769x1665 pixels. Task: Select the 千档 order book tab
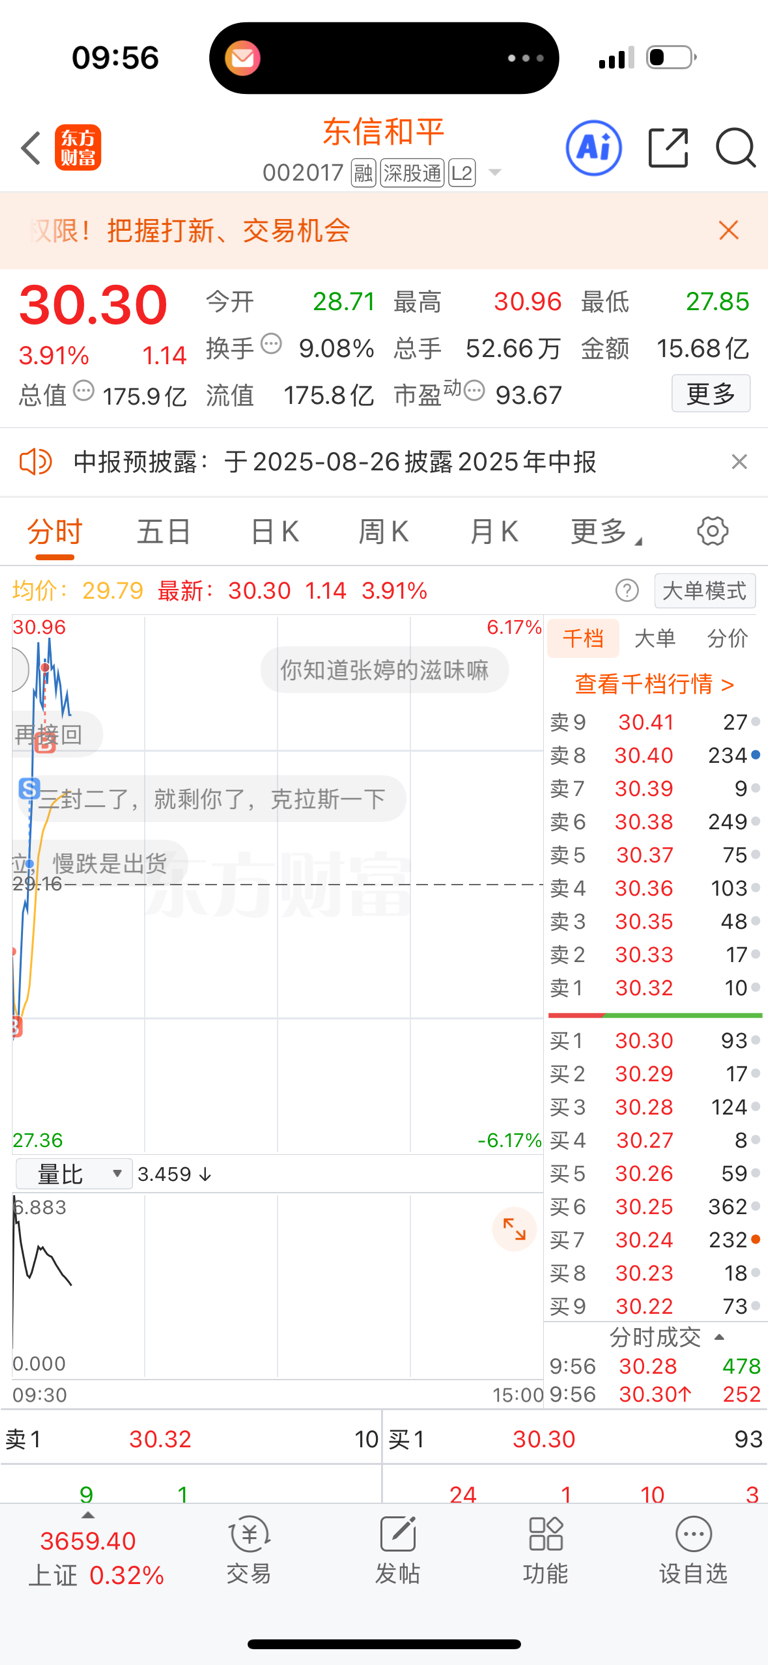pyautogui.click(x=583, y=639)
